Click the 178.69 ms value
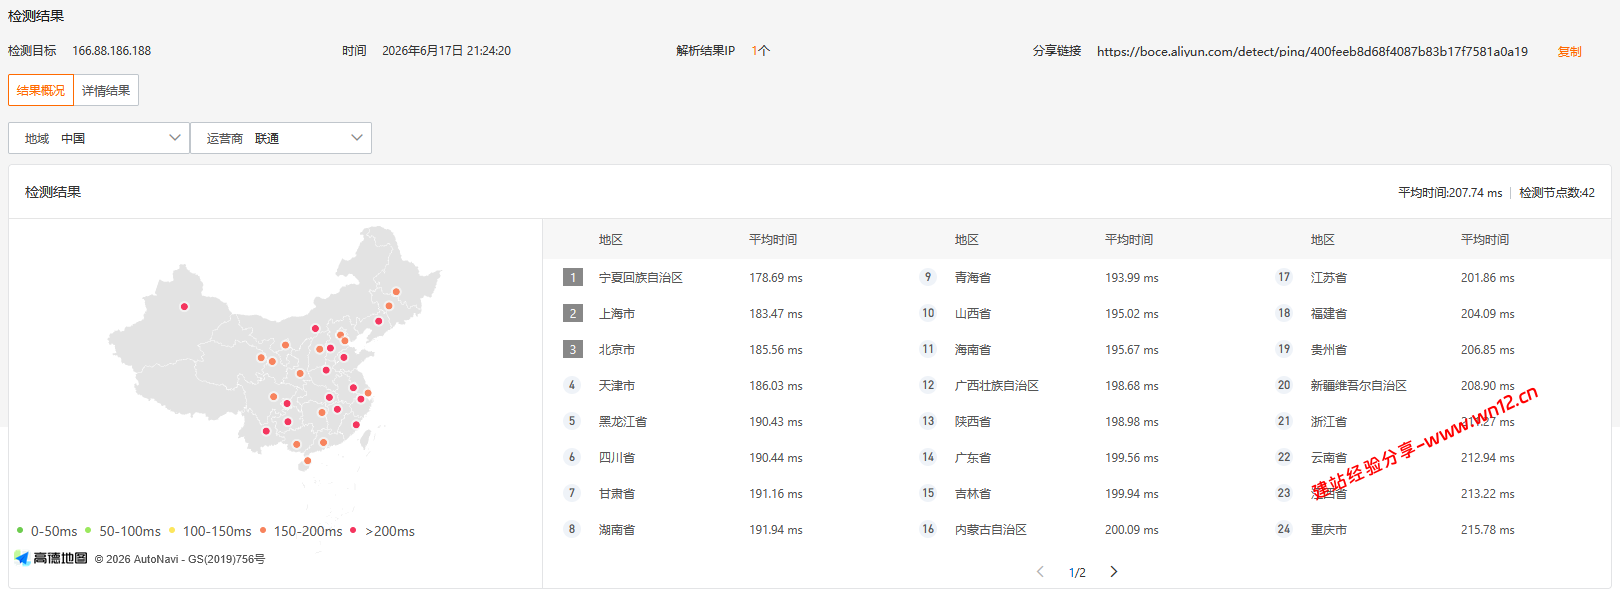The width and height of the screenshot is (1620, 596). [x=776, y=278]
